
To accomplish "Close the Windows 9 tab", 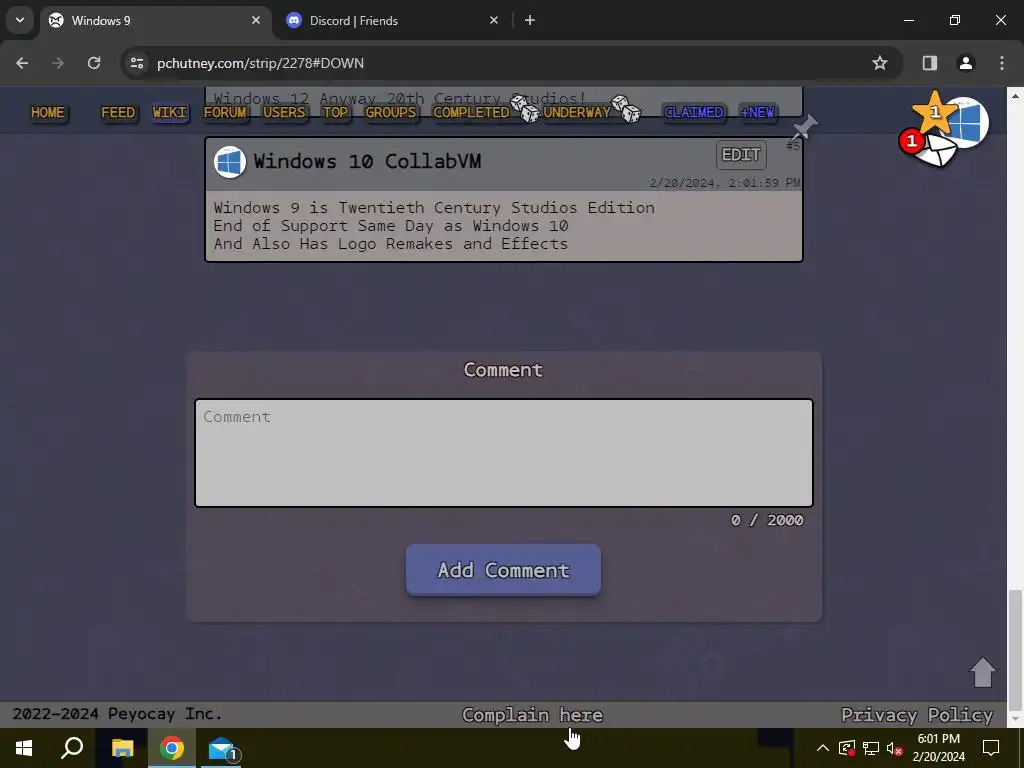I will [x=256, y=20].
